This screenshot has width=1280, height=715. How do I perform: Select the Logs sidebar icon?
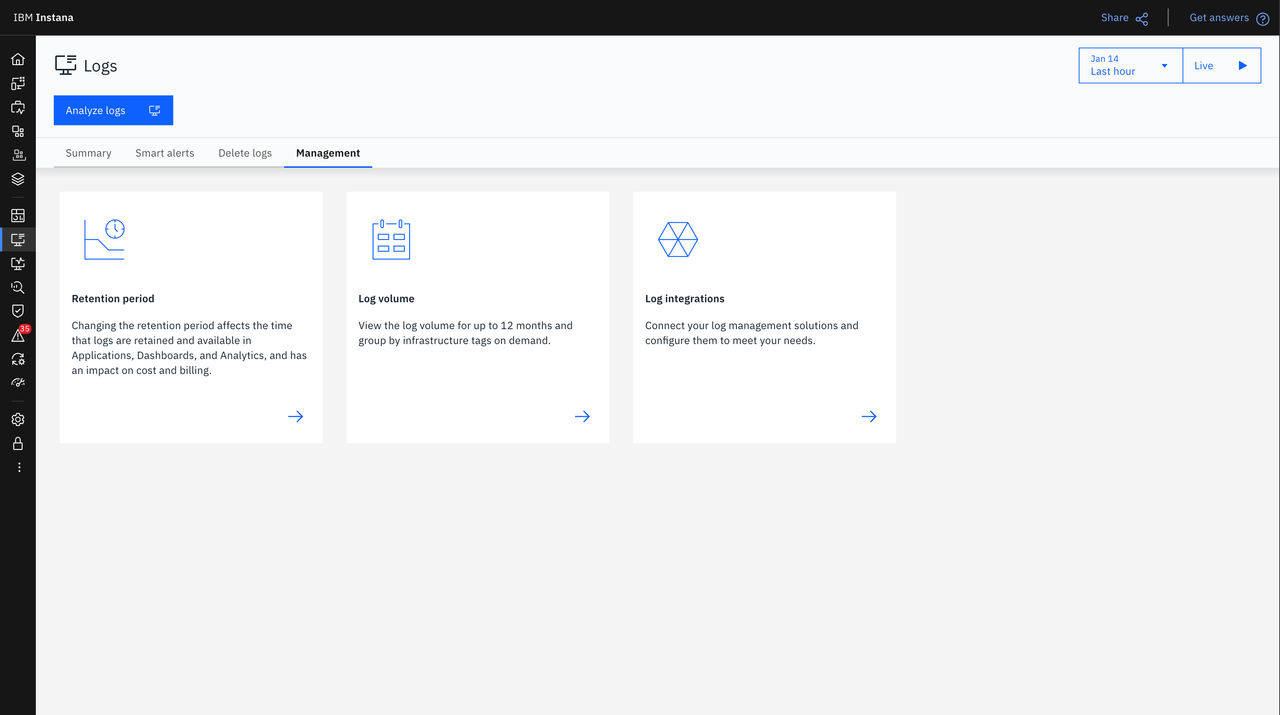[18, 239]
